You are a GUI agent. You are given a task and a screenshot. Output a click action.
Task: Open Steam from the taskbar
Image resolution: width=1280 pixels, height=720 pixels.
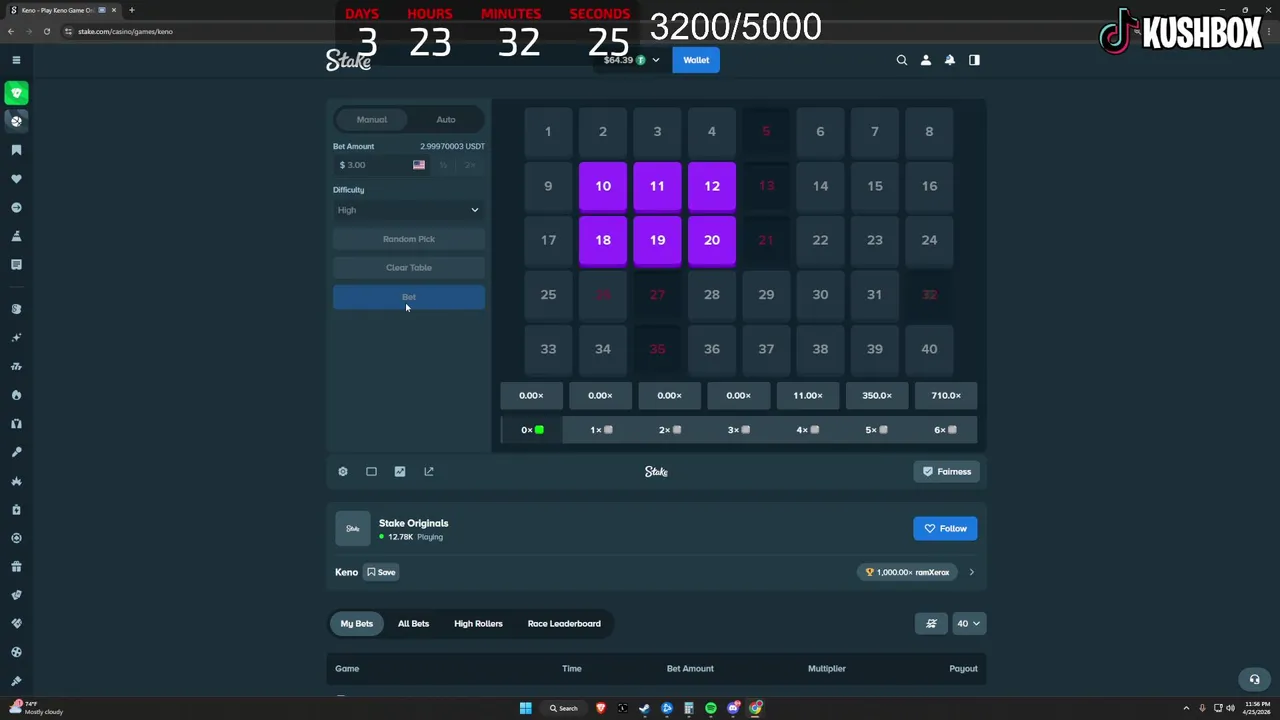pos(645,708)
